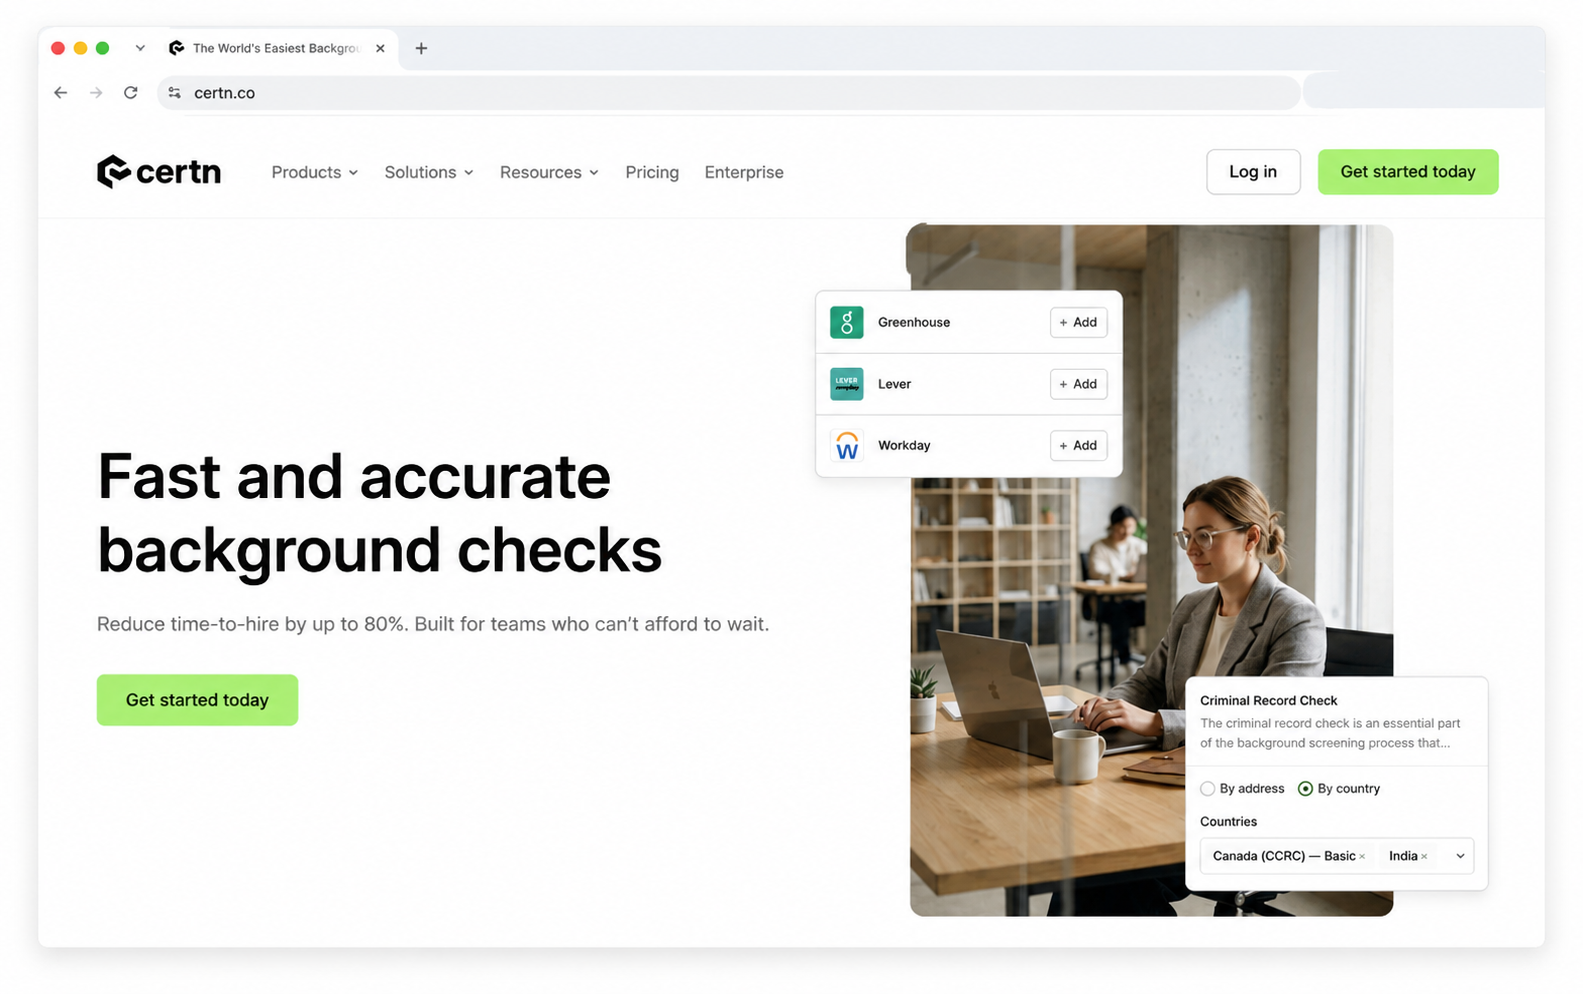Go back with the browser back arrow
This screenshot has width=1583, height=994.
coord(61,93)
